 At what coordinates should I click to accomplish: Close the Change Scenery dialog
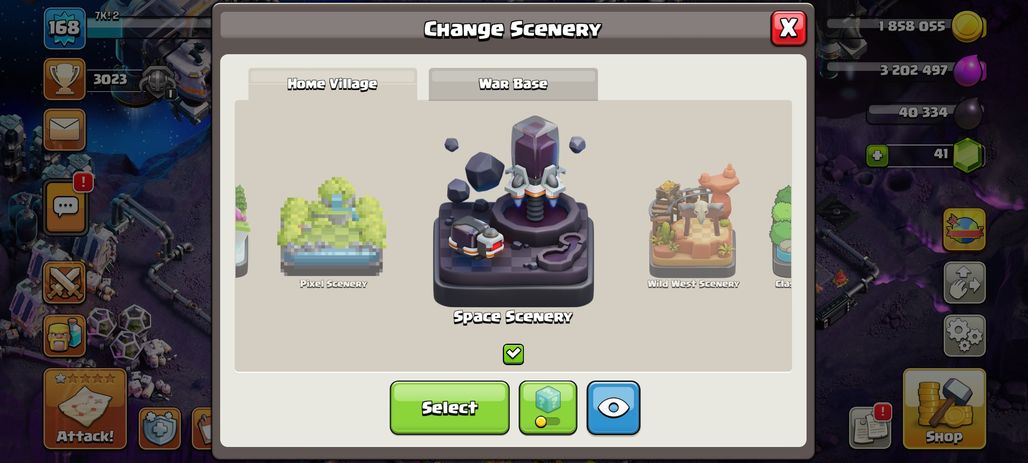coord(789,28)
